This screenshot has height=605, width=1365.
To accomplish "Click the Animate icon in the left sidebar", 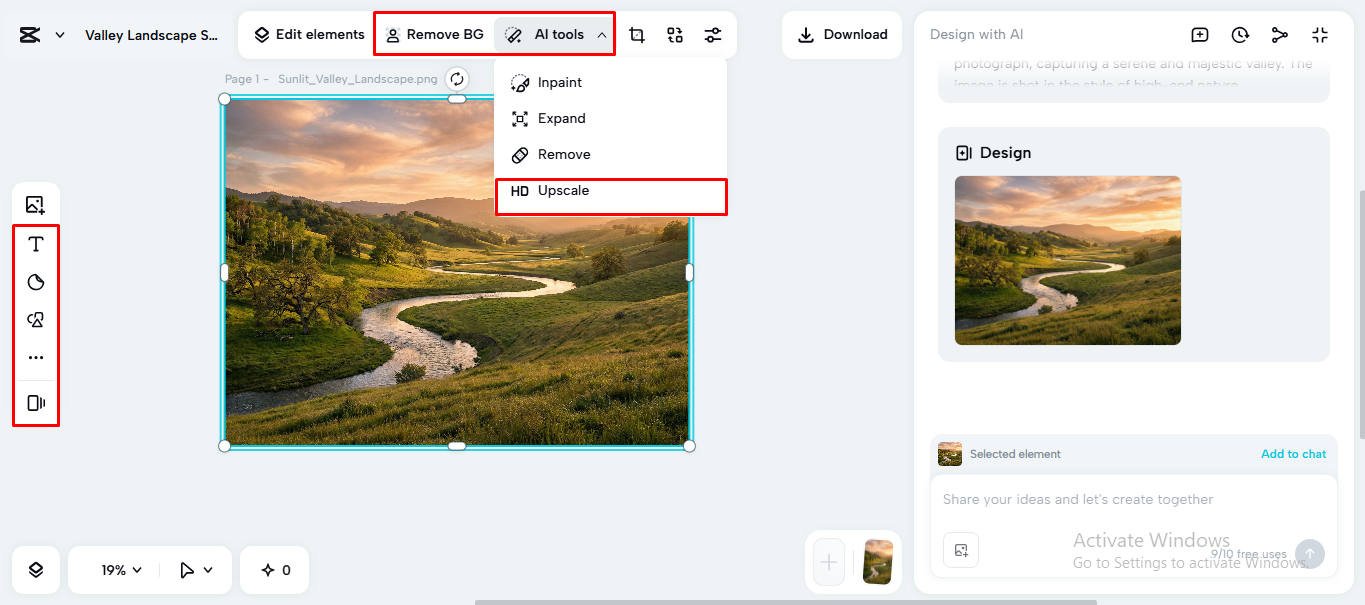I will (x=35, y=402).
